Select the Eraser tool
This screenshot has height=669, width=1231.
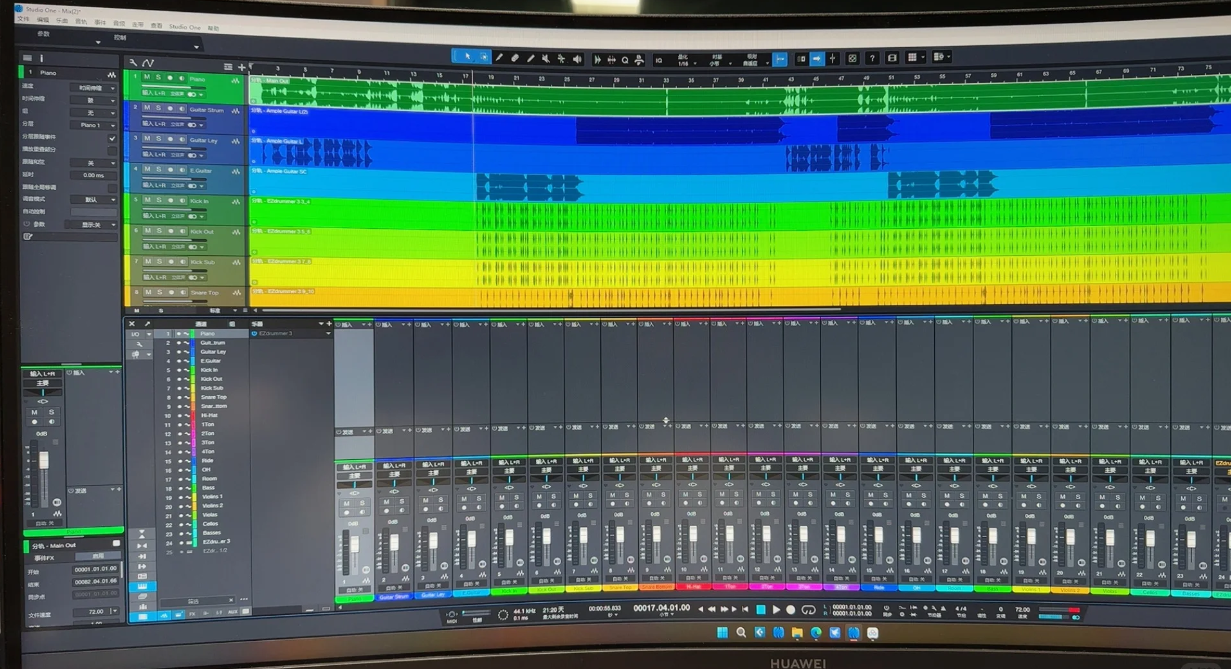click(515, 58)
